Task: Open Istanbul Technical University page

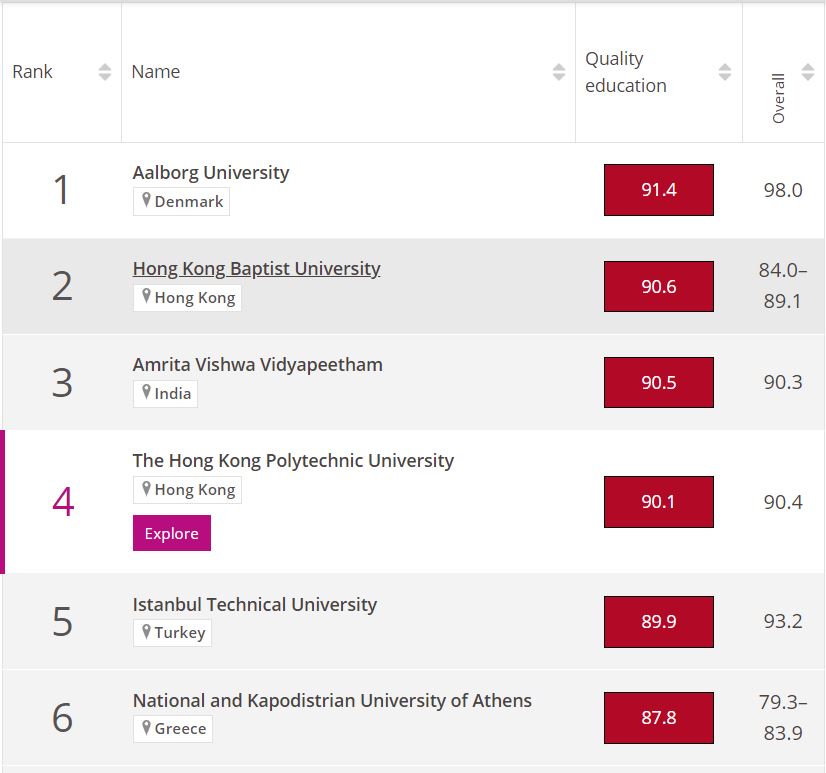Action: coord(254,604)
